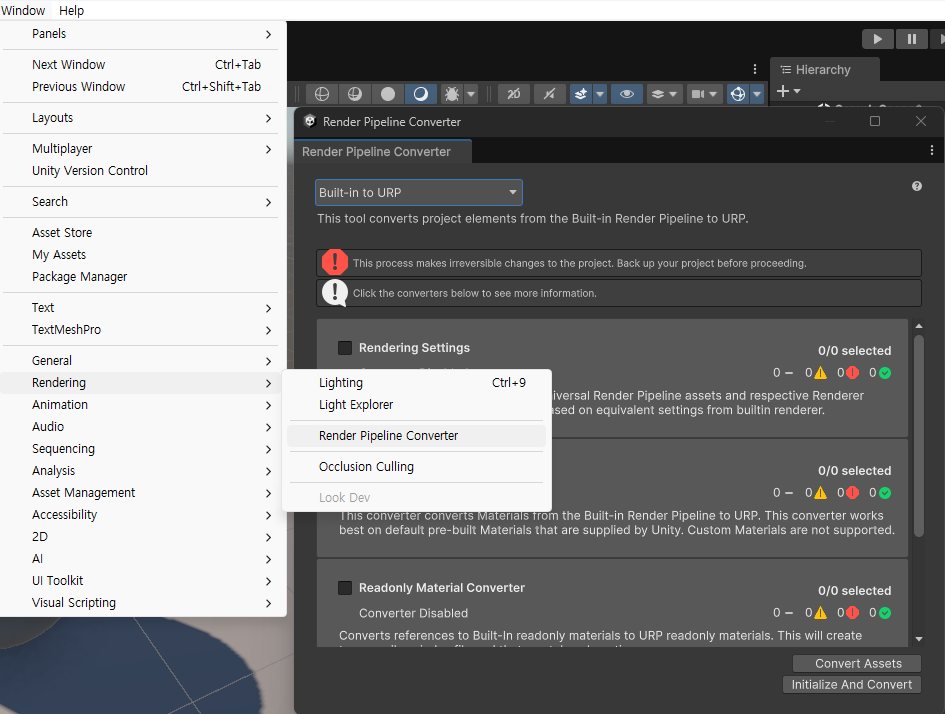Click Rendering Settings error count icon

[852, 373]
